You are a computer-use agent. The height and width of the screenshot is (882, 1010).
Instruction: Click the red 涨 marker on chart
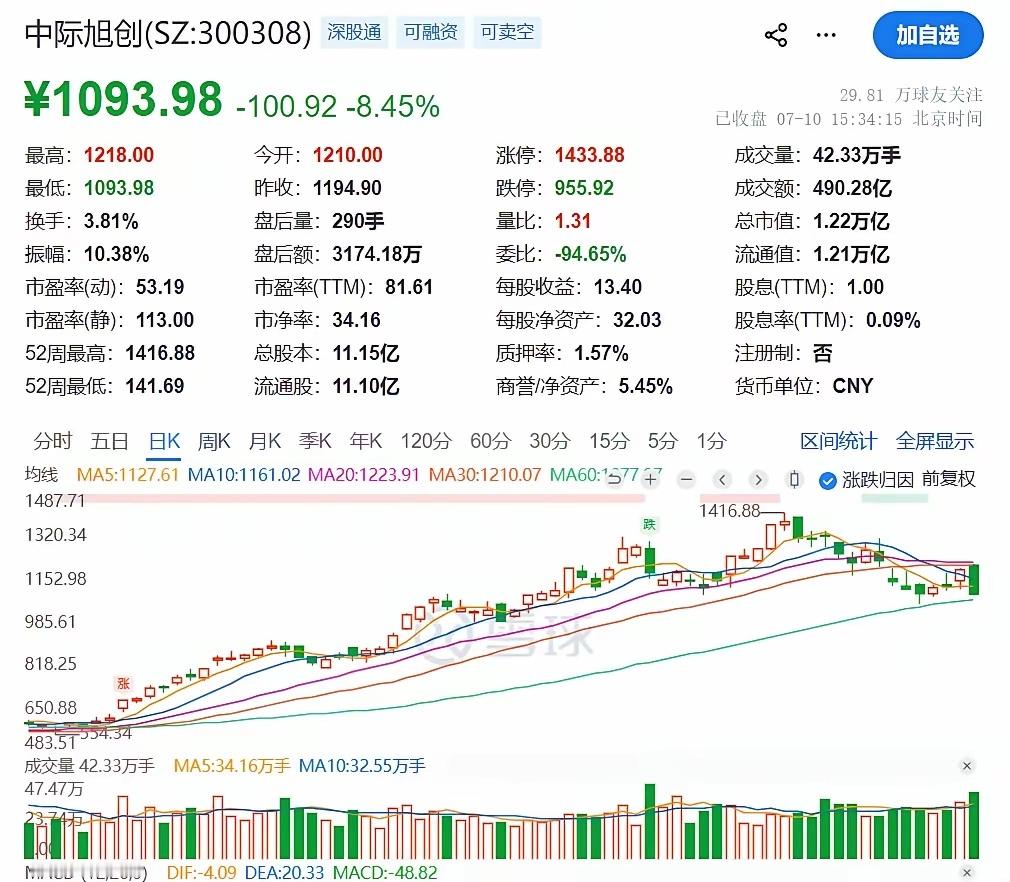[123, 684]
